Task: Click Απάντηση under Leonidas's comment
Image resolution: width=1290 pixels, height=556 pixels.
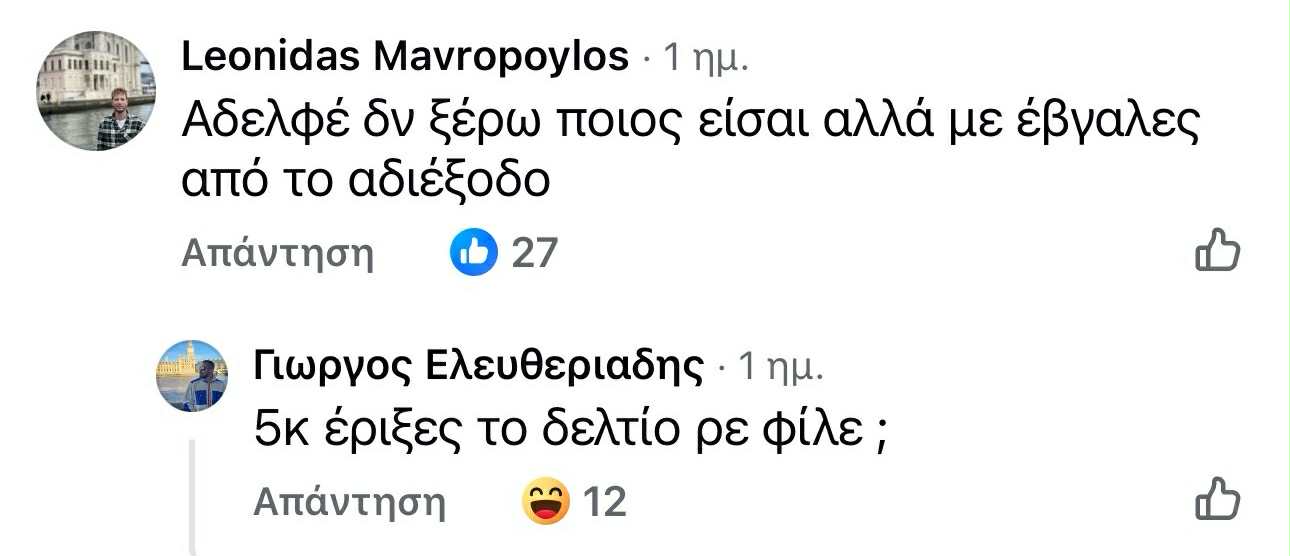Action: coord(277,254)
